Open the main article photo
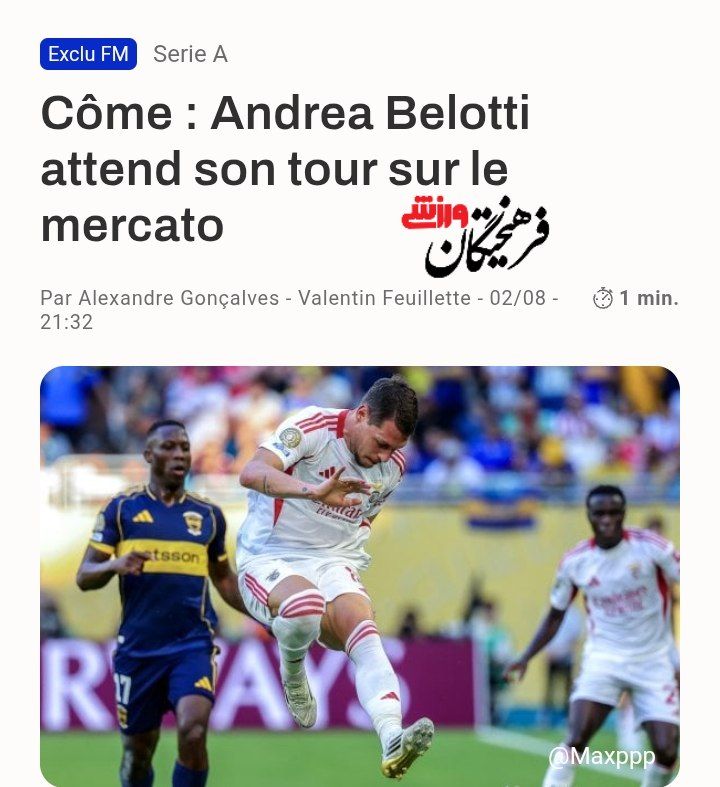 pyautogui.click(x=360, y=576)
